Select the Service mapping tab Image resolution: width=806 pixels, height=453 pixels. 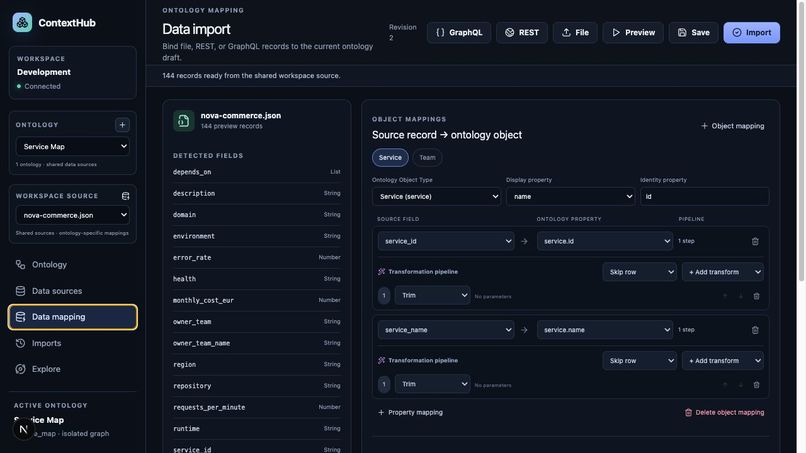click(390, 158)
